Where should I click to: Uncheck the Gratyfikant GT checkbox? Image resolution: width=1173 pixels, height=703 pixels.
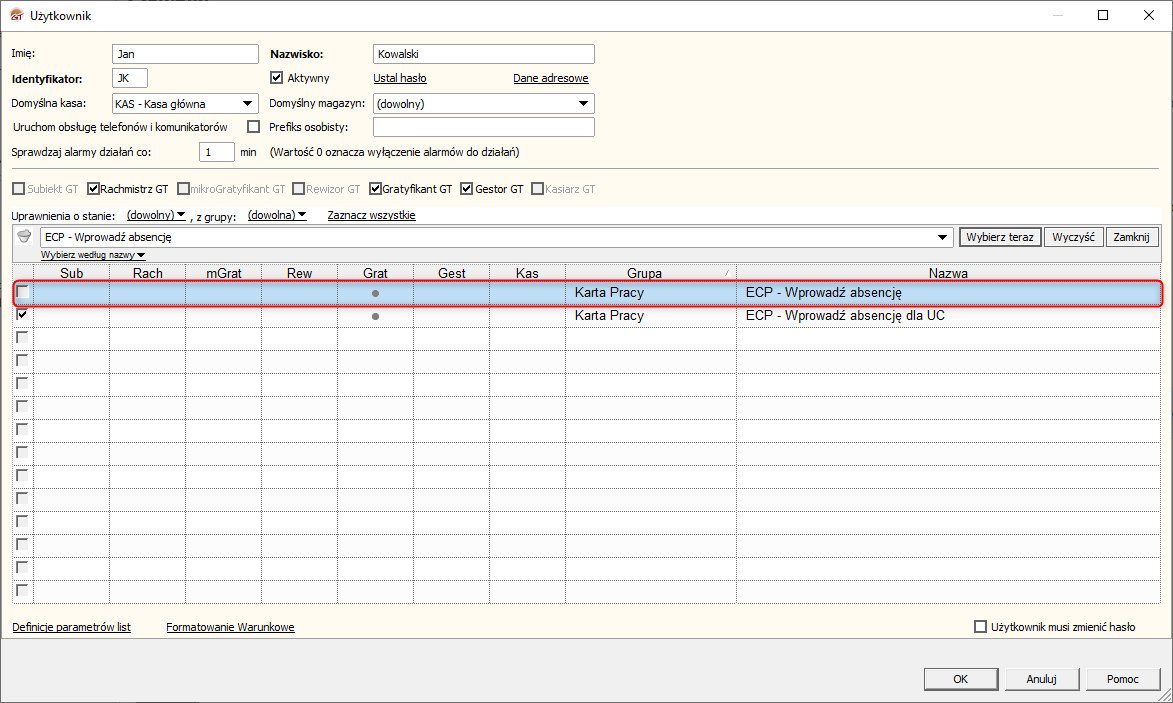click(376, 188)
